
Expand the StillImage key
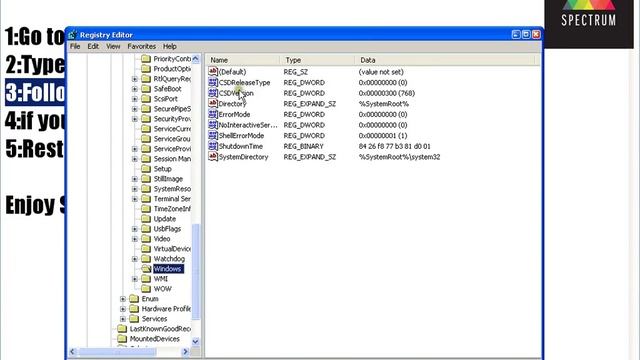pyautogui.click(x=135, y=179)
